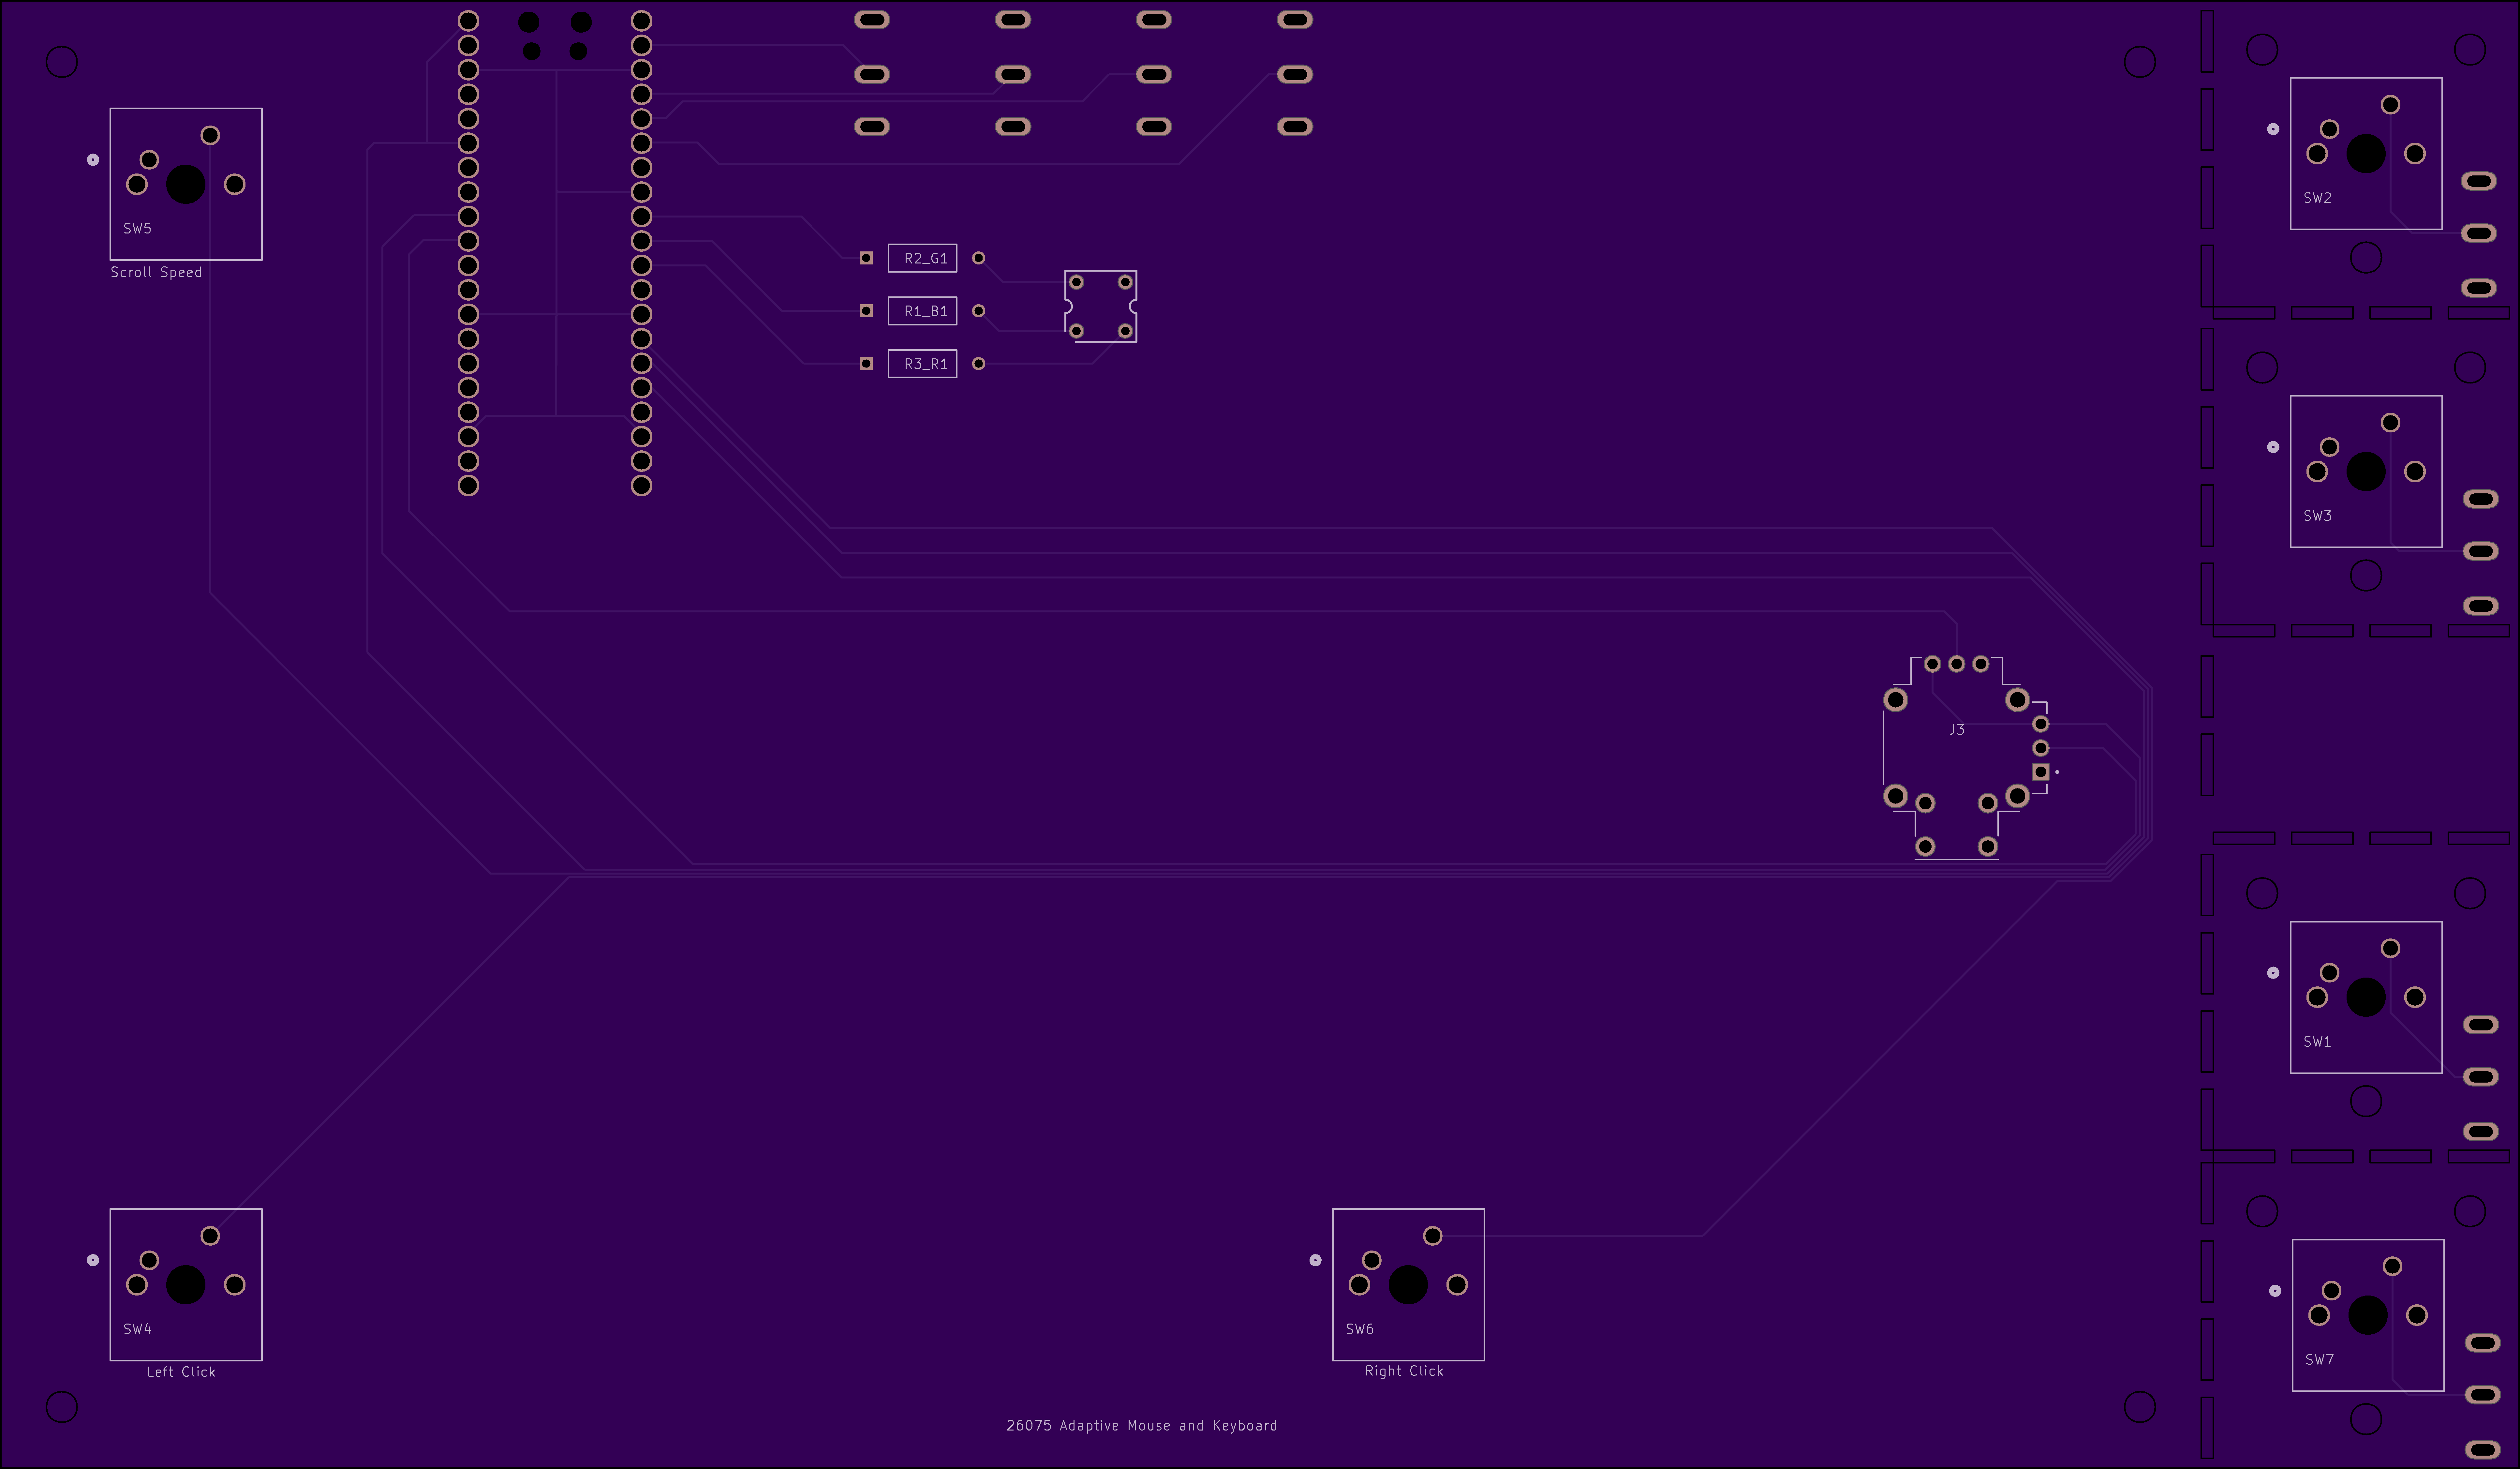Viewport: 2520px width, 1469px height.
Task: Click the SW6 switch center hole
Action: pos(1408,1285)
